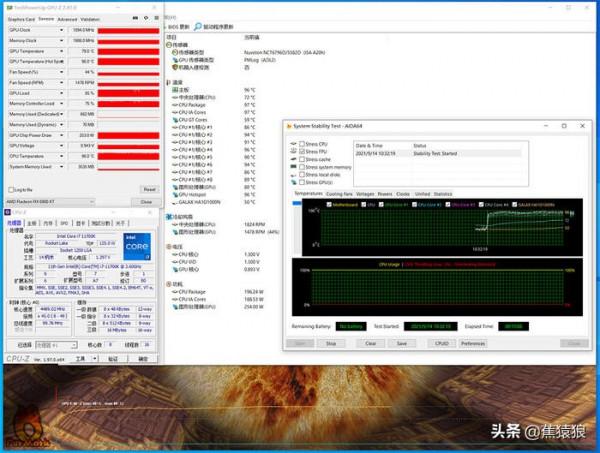Click Stress cache icon in stability test

pos(293,159)
